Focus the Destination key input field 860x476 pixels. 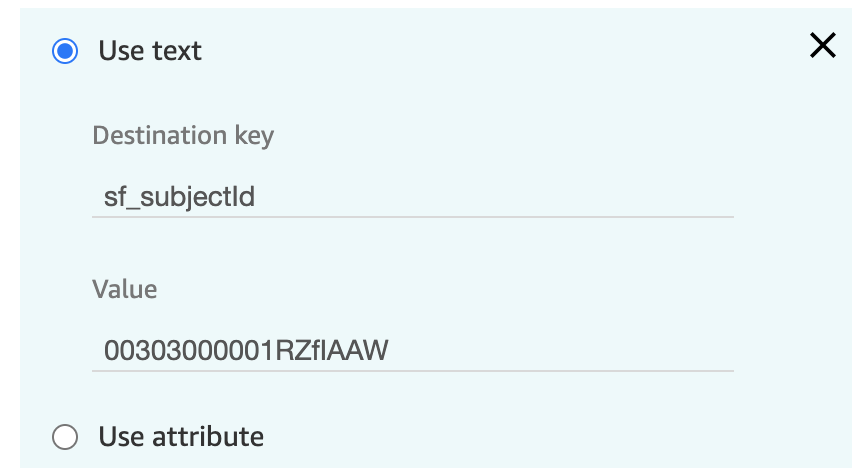412,197
